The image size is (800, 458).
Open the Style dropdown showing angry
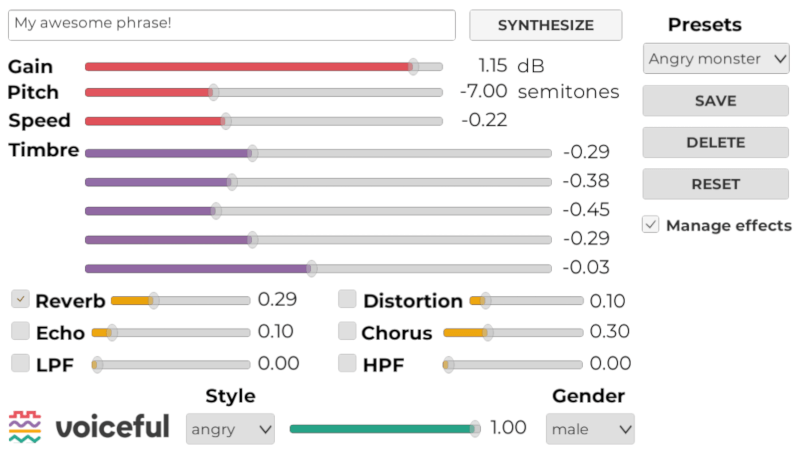pyautogui.click(x=230, y=429)
